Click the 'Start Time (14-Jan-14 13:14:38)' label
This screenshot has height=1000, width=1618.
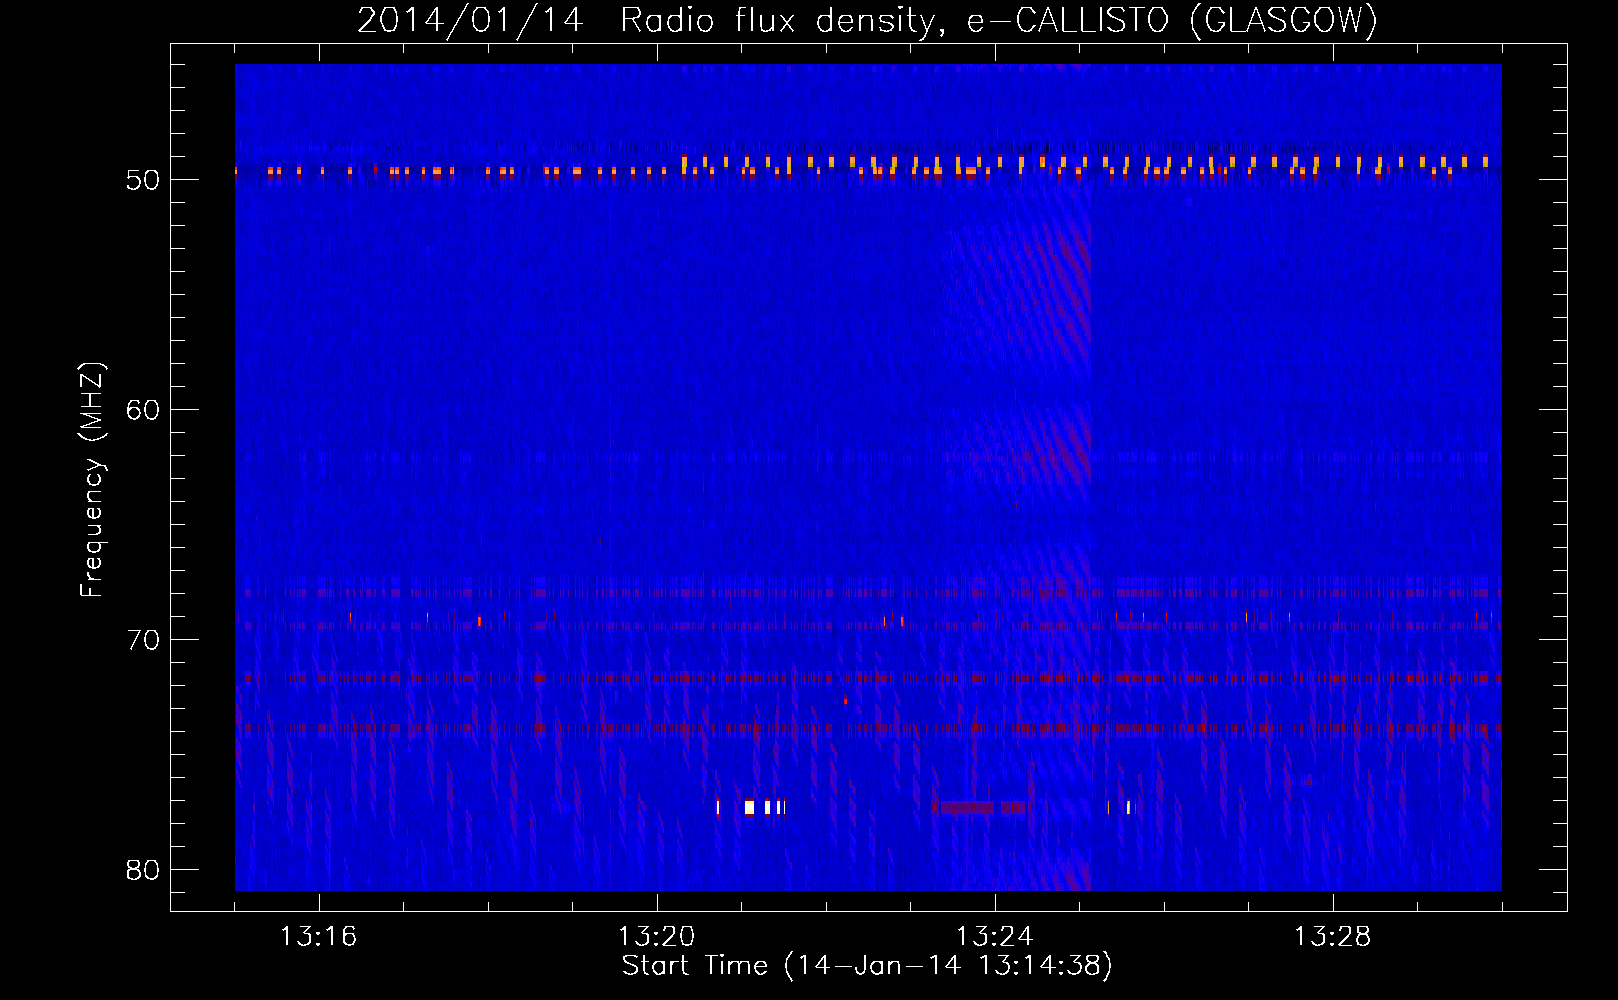[867, 966]
